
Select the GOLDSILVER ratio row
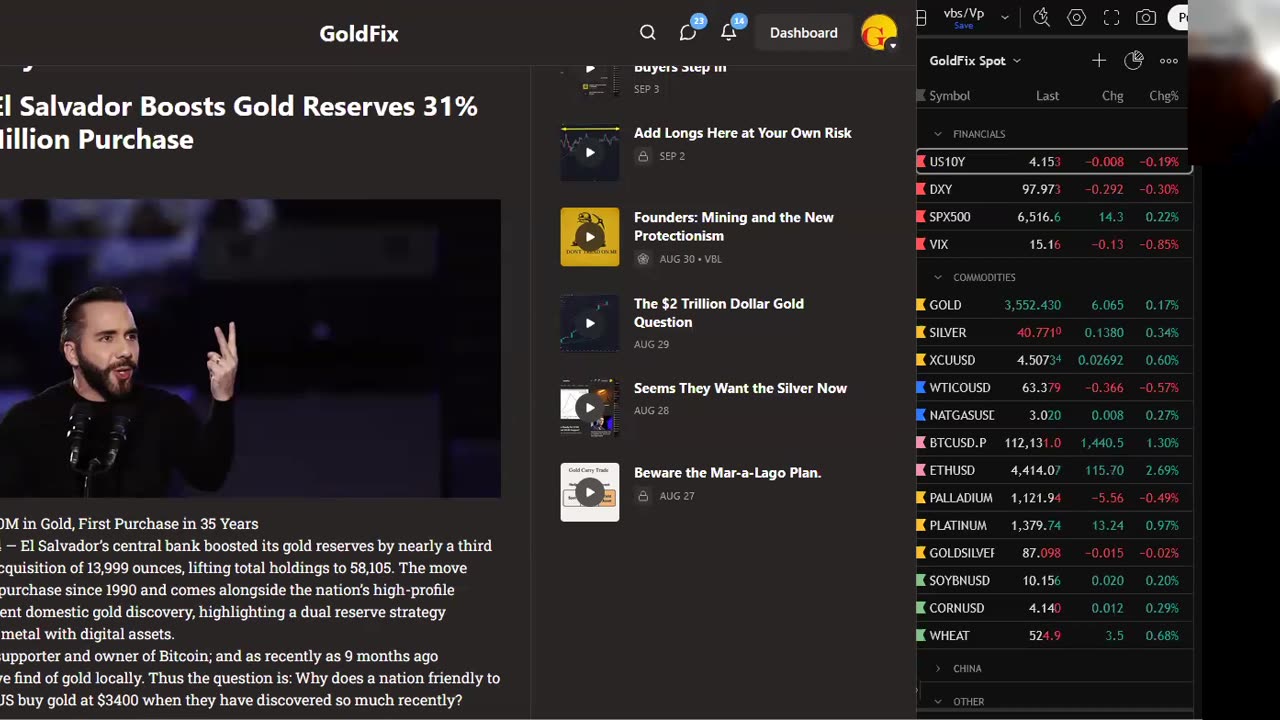tap(1054, 553)
